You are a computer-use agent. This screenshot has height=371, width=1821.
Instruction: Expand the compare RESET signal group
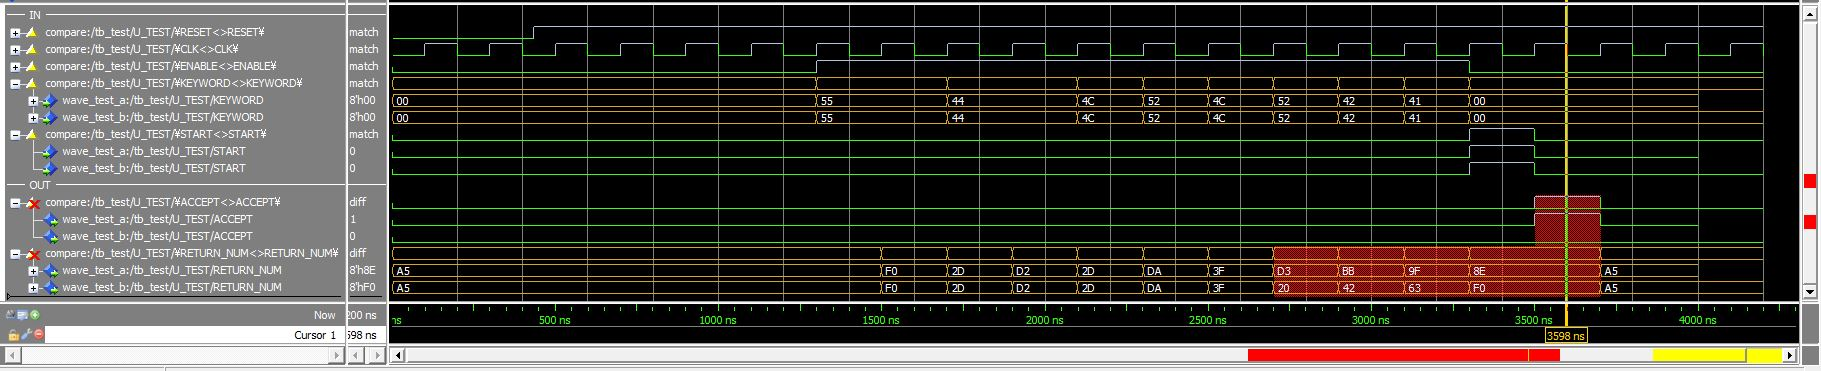pyautogui.click(x=15, y=33)
